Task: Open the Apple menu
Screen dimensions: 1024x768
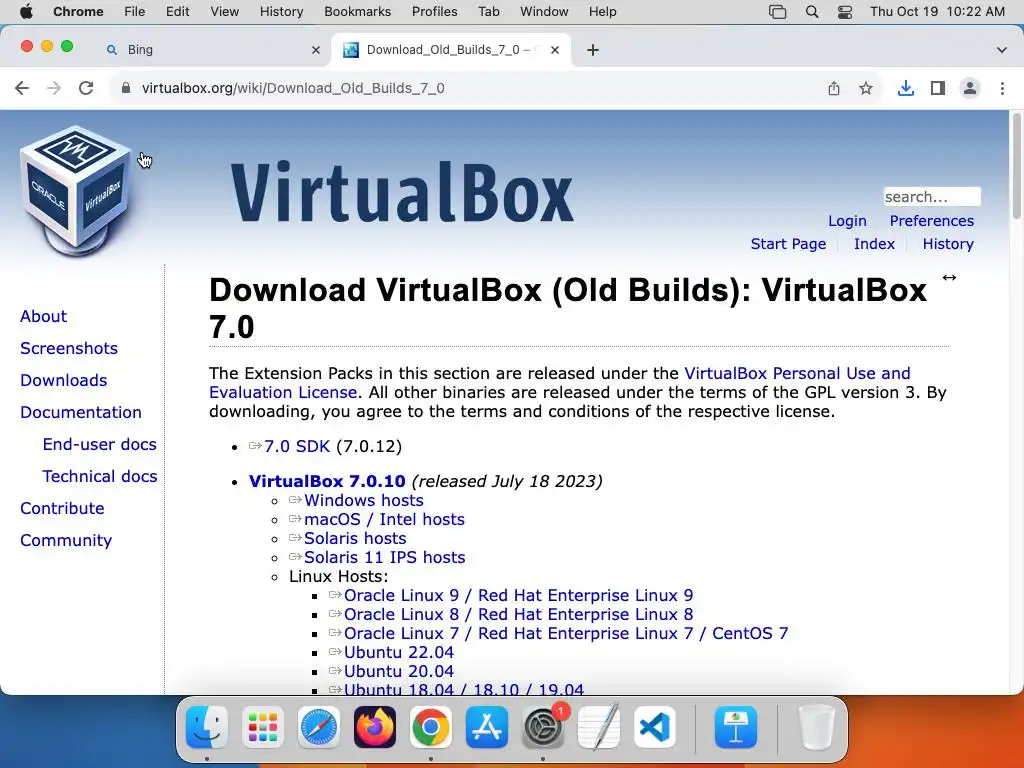Action: (26, 12)
